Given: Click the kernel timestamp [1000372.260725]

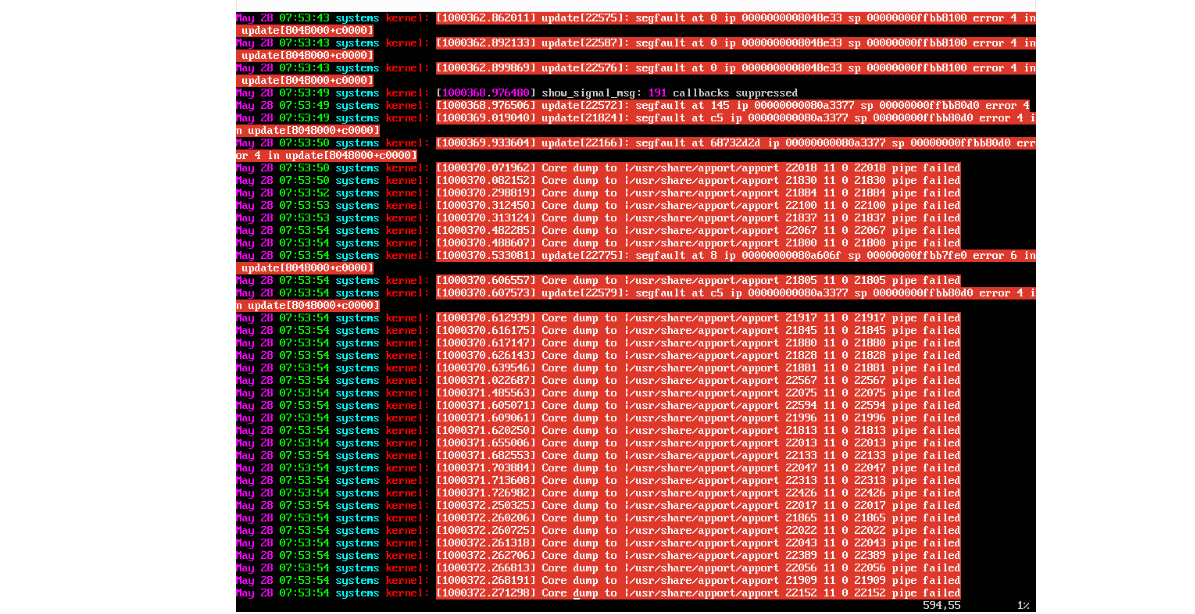Looking at the screenshot, I should coord(486,531).
